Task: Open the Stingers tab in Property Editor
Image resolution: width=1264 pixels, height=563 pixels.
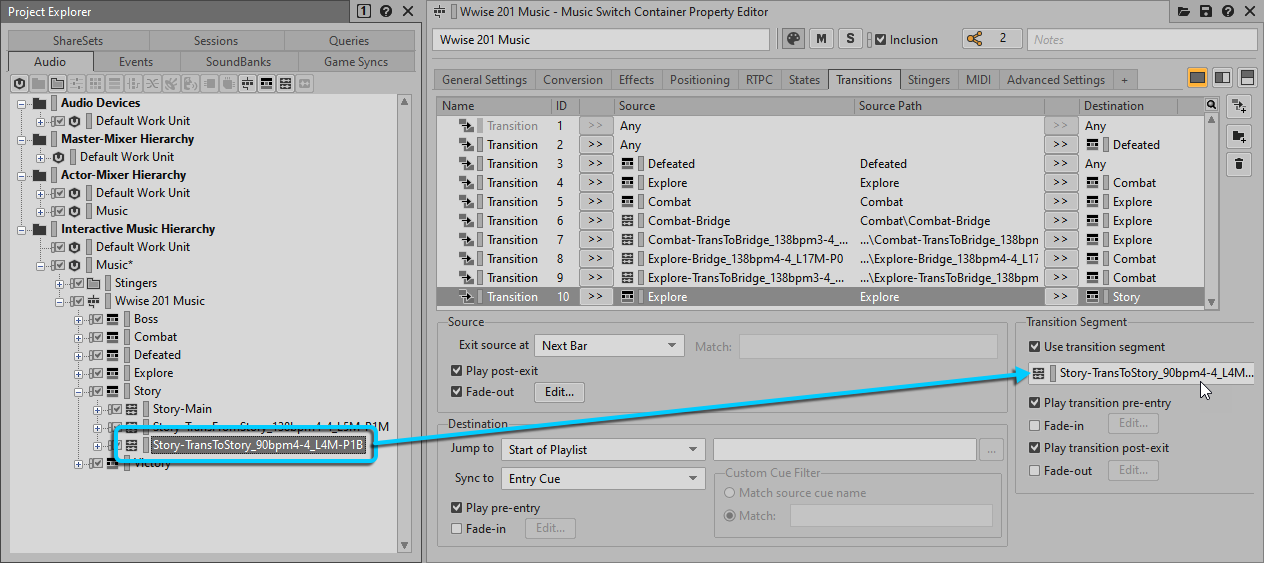Action: point(927,80)
